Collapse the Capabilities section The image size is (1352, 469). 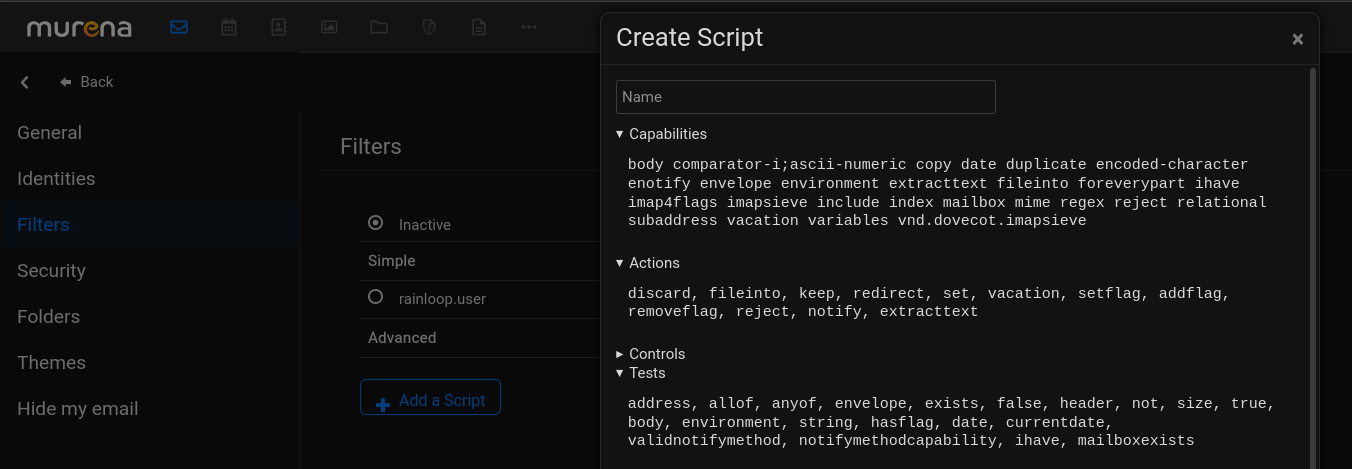(x=662, y=134)
